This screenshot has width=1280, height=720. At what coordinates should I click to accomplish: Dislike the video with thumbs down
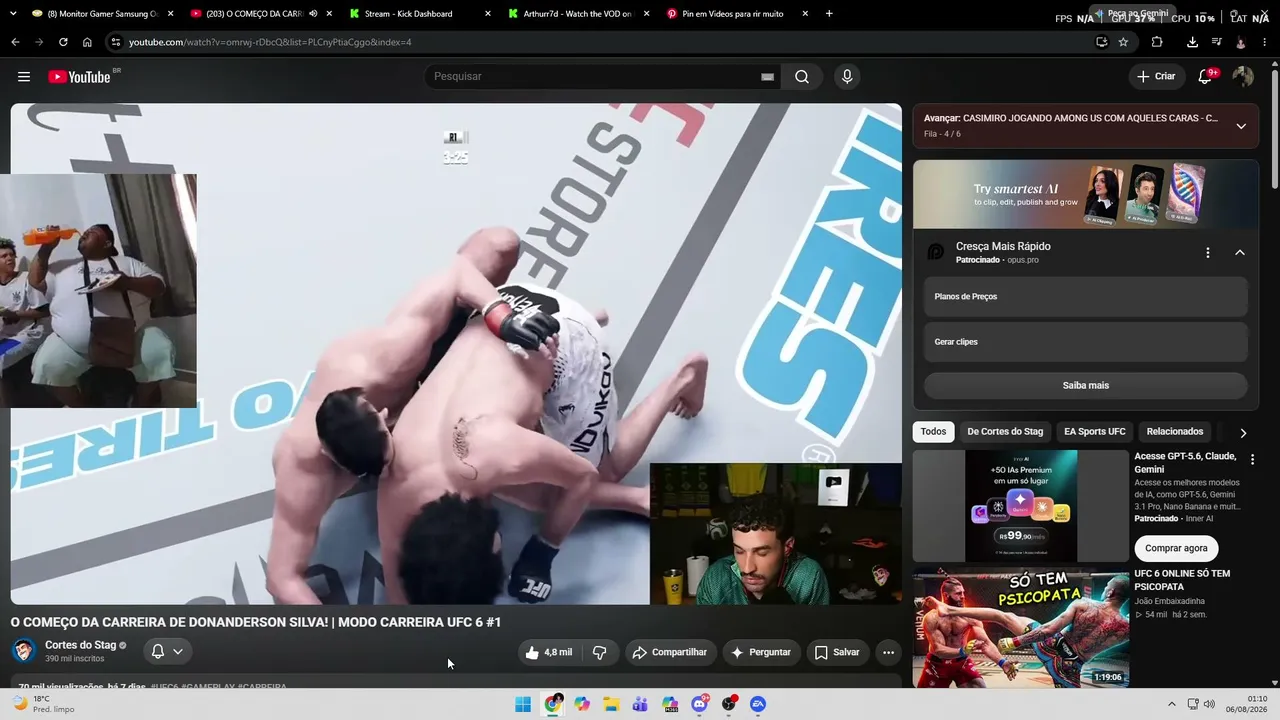coord(600,652)
